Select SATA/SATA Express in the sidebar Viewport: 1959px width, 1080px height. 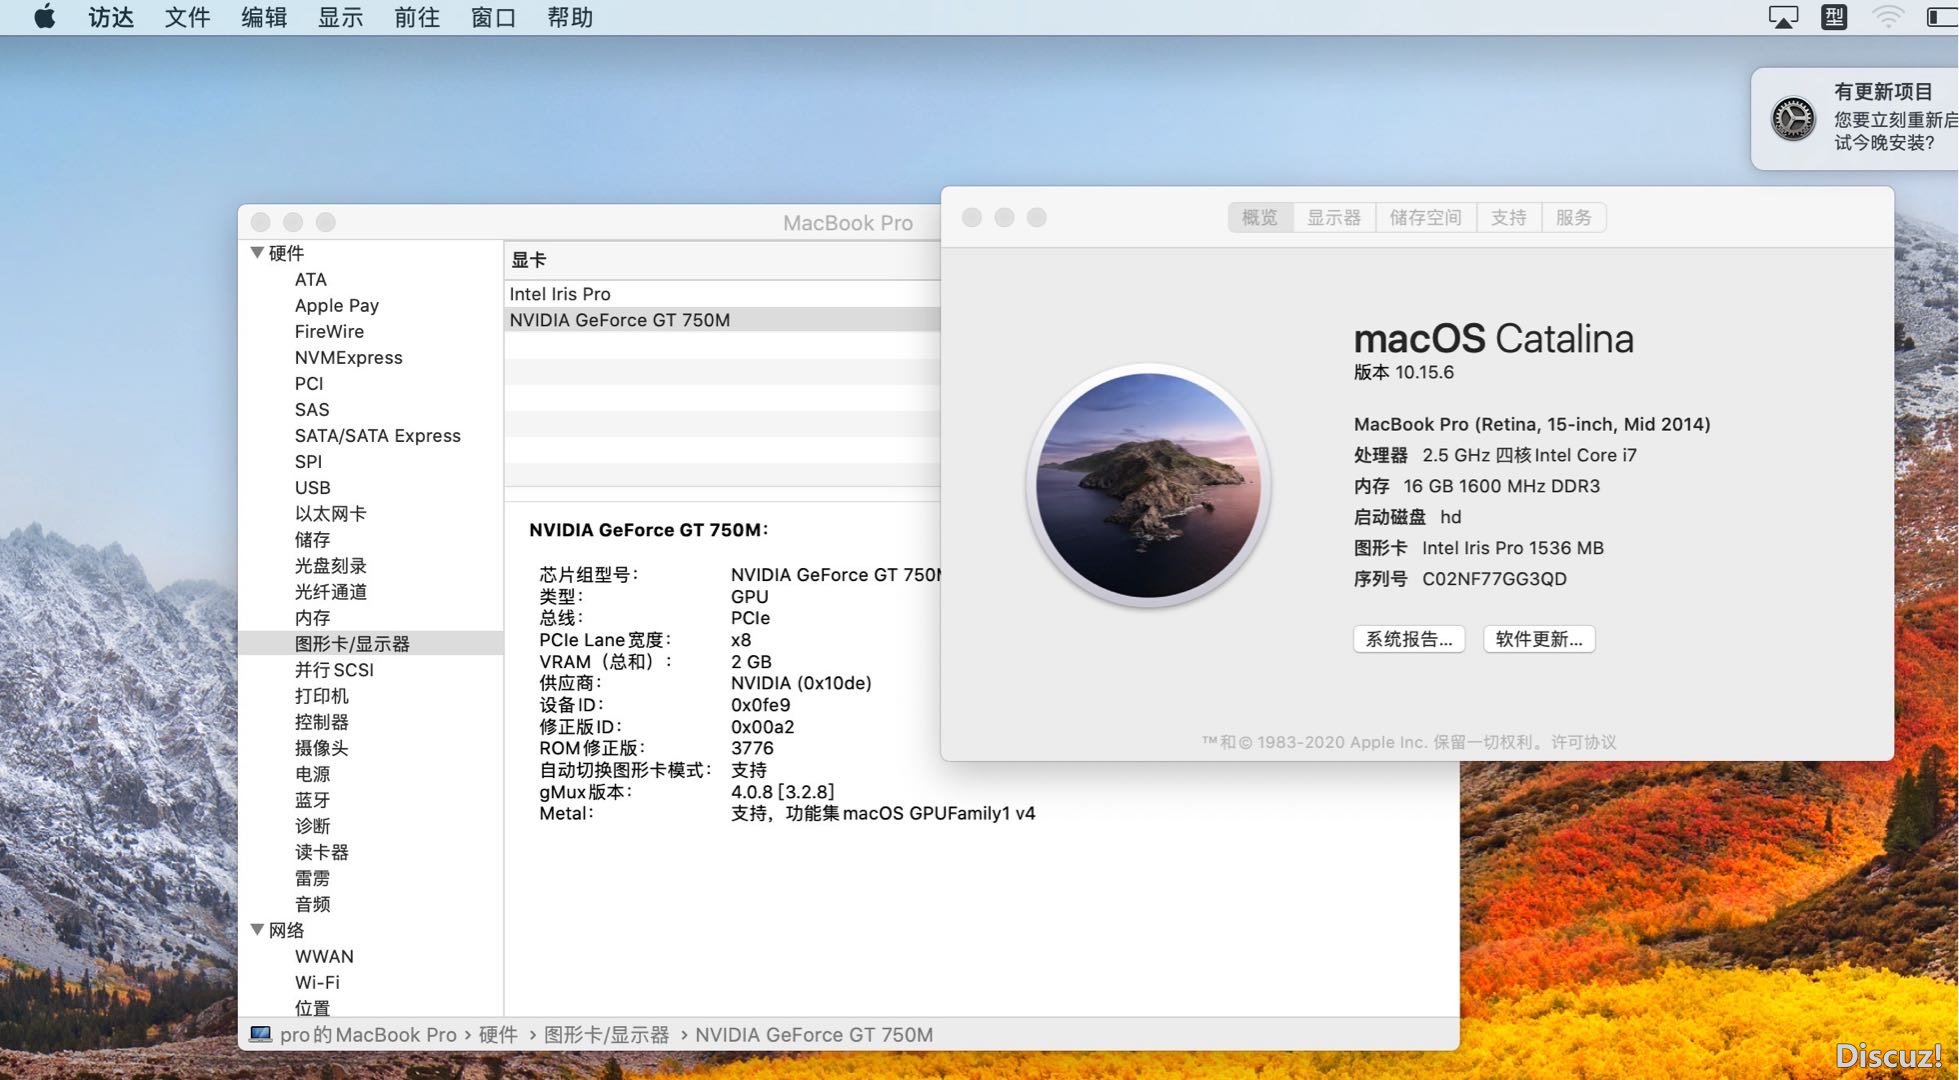pyautogui.click(x=377, y=435)
